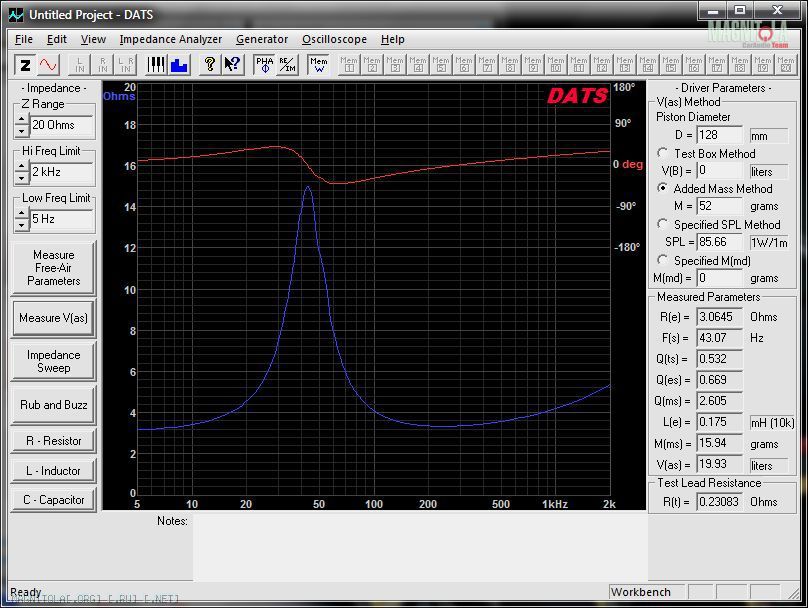The height and width of the screenshot is (608, 808).
Task: Select the Specified M(md) radio button
Action: (663, 260)
